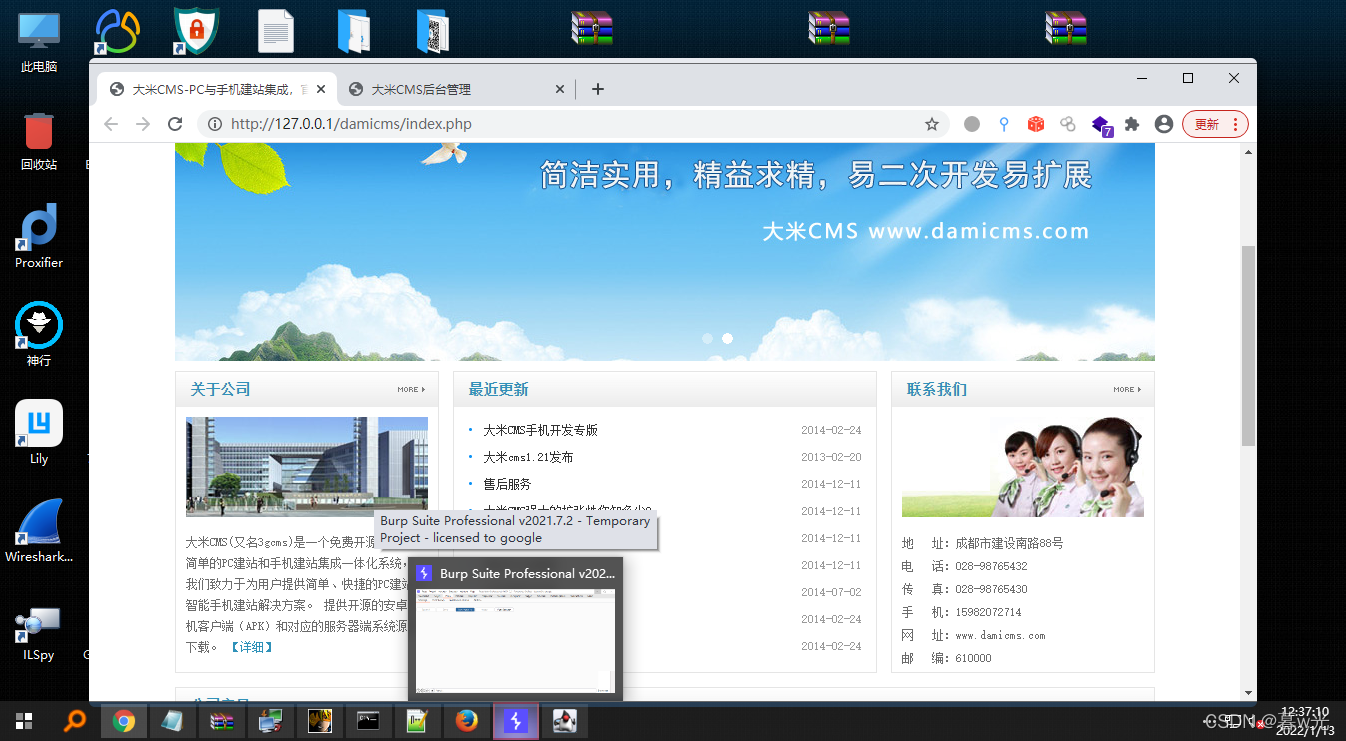The image size is (1346, 741).
Task: Open the green shield lock desktop shortcut
Action: point(196,31)
